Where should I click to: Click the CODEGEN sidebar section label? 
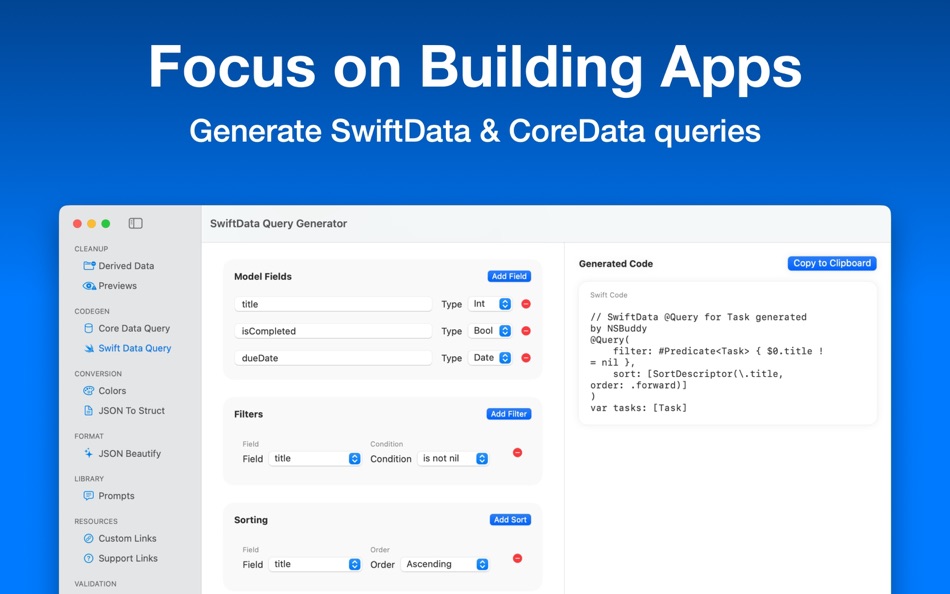coord(92,311)
